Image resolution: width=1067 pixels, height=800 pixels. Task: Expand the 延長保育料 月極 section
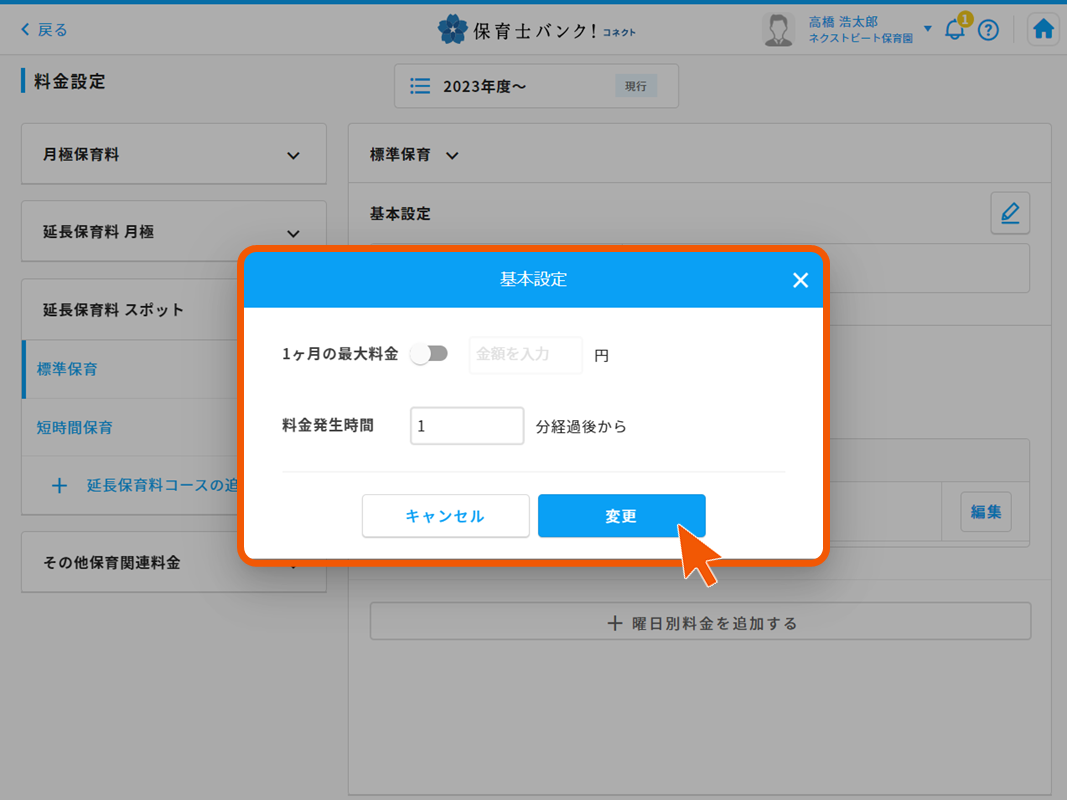click(173, 231)
